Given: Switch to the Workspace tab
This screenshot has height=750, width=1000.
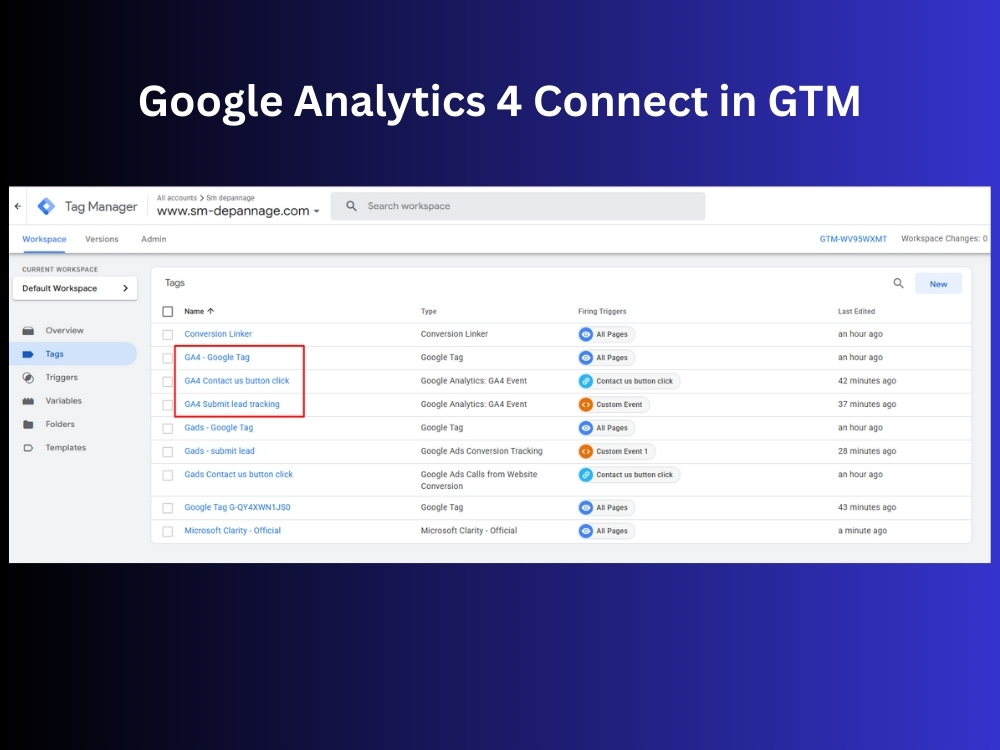Looking at the screenshot, I should [44, 239].
